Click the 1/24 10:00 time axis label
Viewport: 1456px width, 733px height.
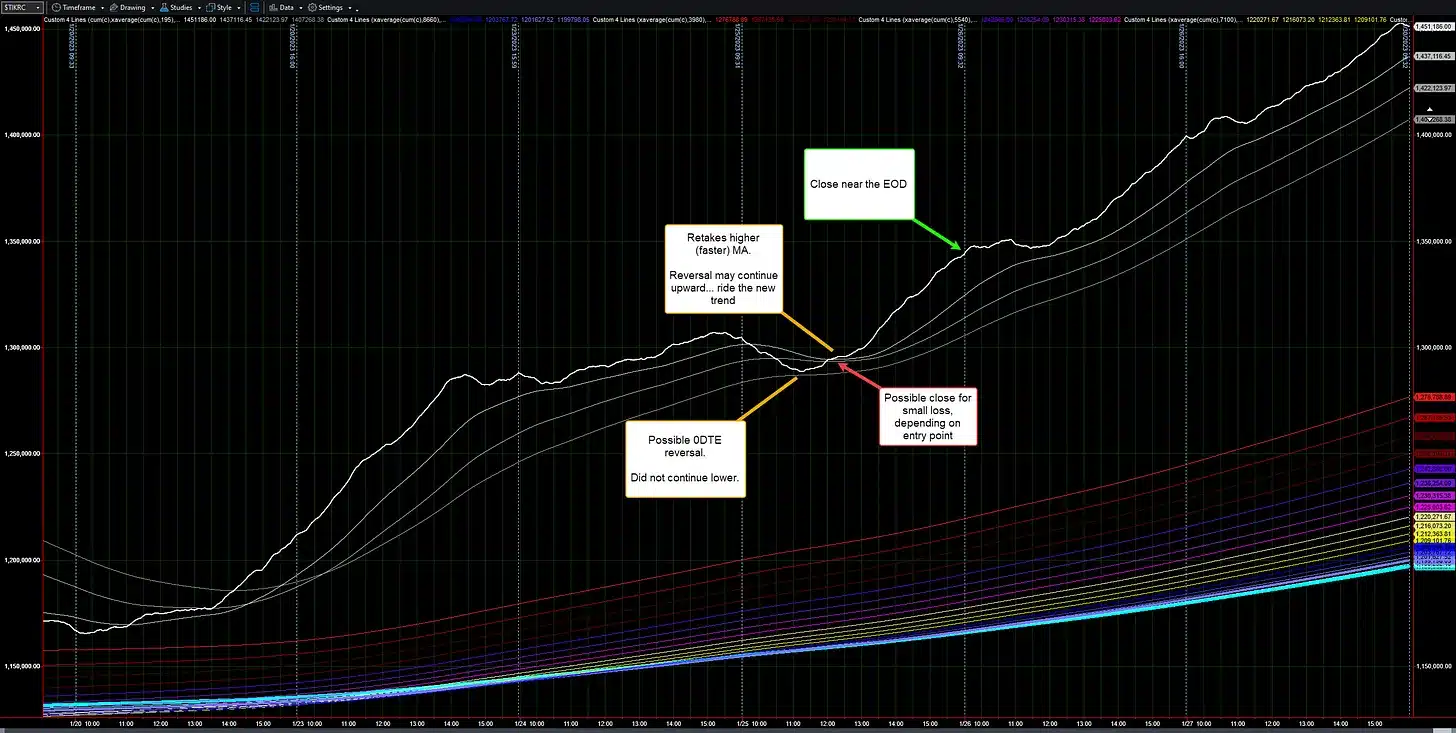click(527, 722)
